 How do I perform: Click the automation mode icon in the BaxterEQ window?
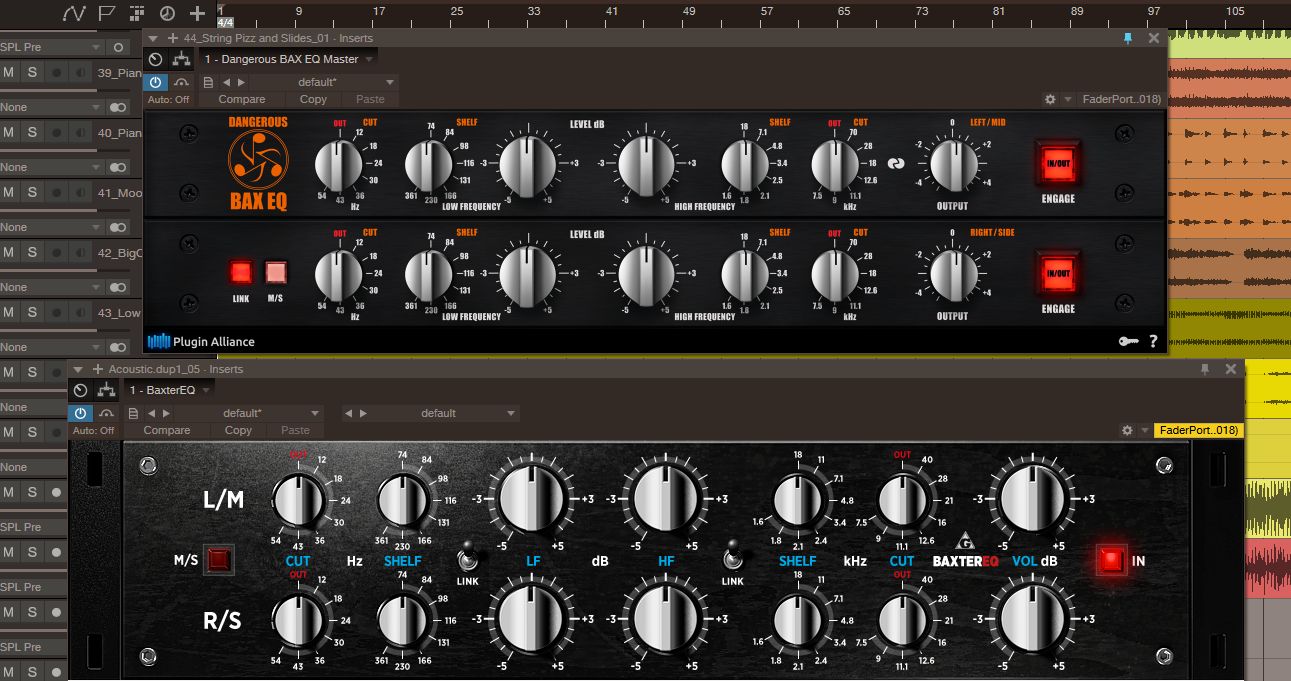pos(106,413)
